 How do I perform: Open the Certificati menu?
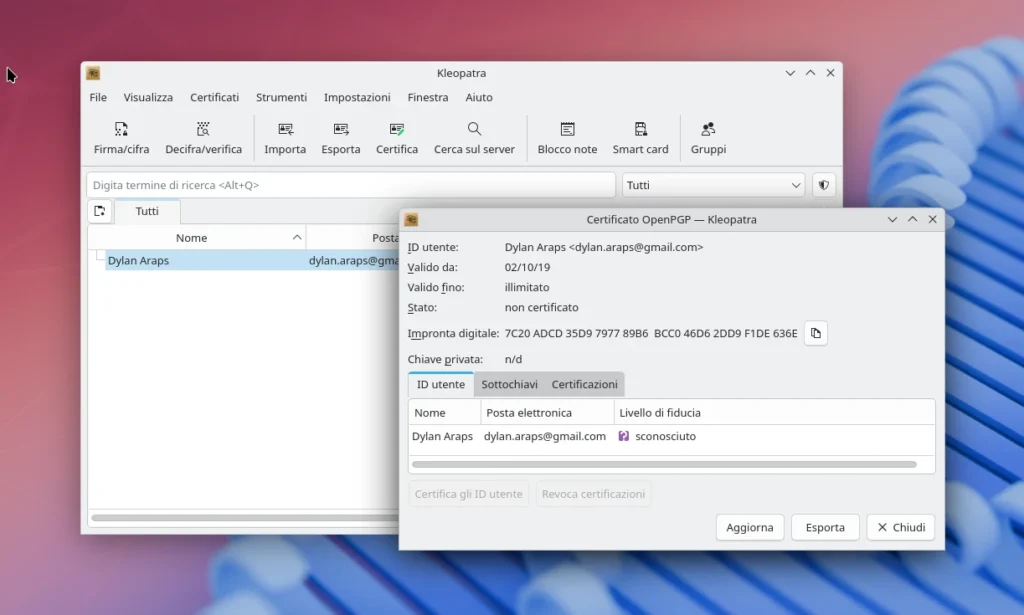tap(214, 98)
